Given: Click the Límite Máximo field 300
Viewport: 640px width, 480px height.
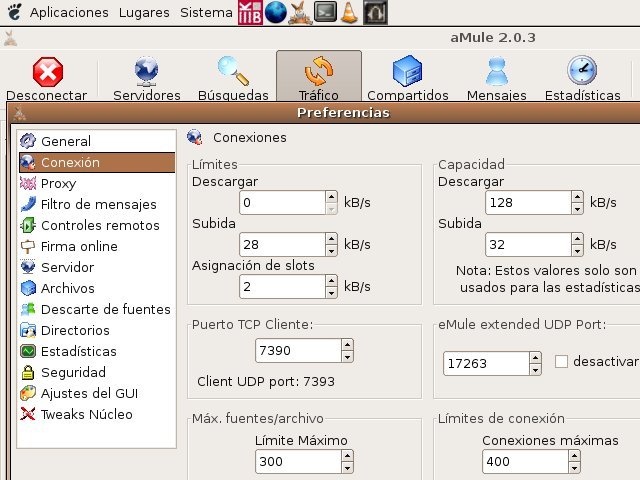Looking at the screenshot, I should pos(298,462).
